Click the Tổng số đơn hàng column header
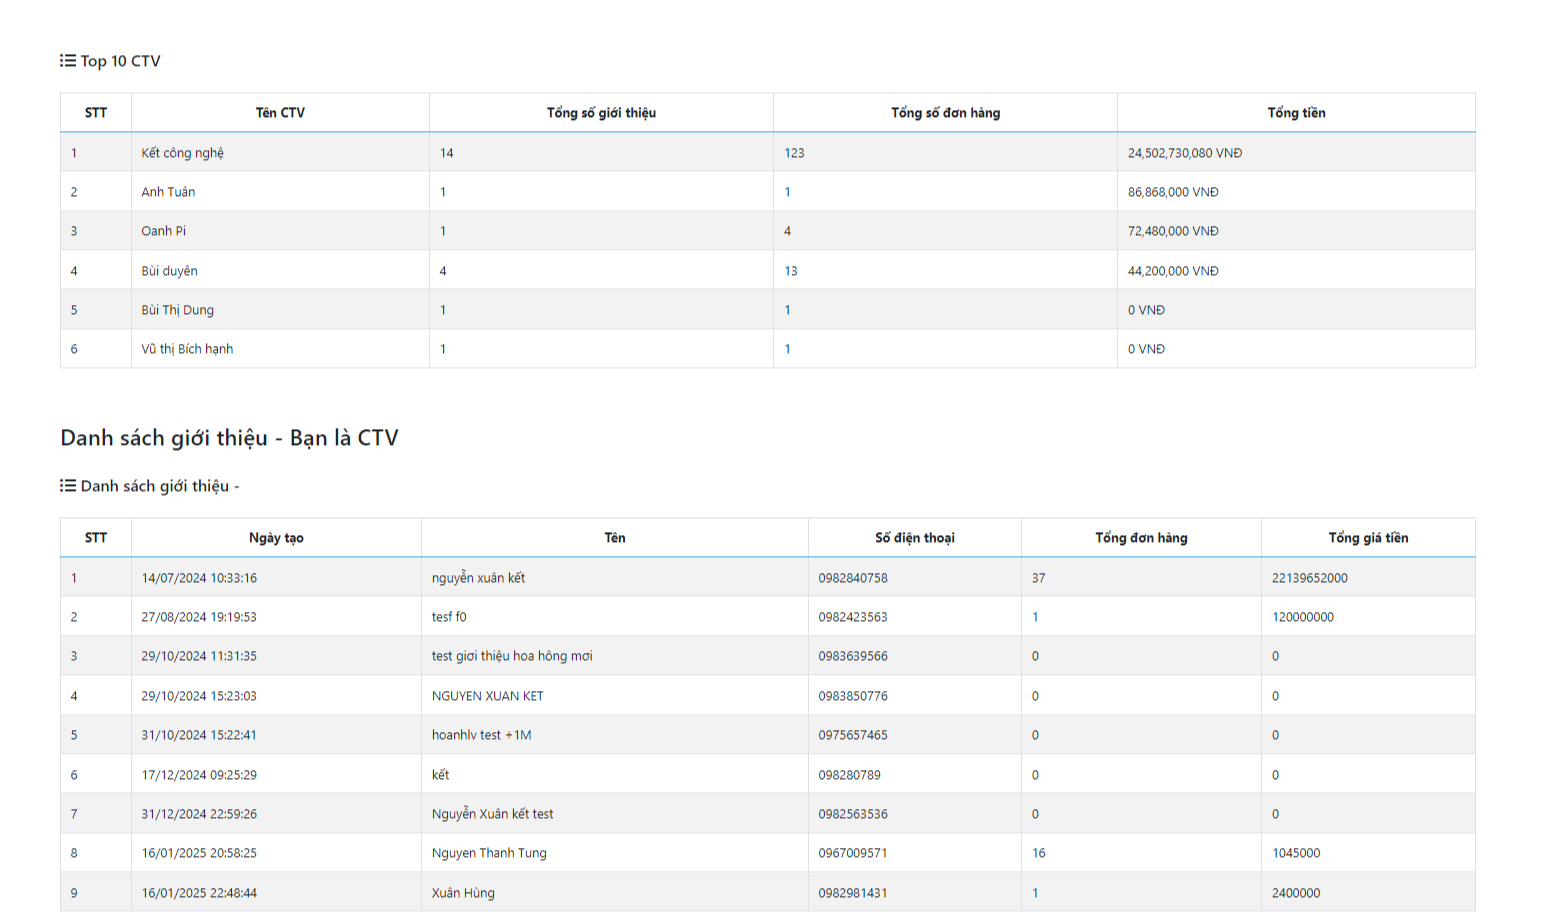1556x923 pixels. click(945, 113)
